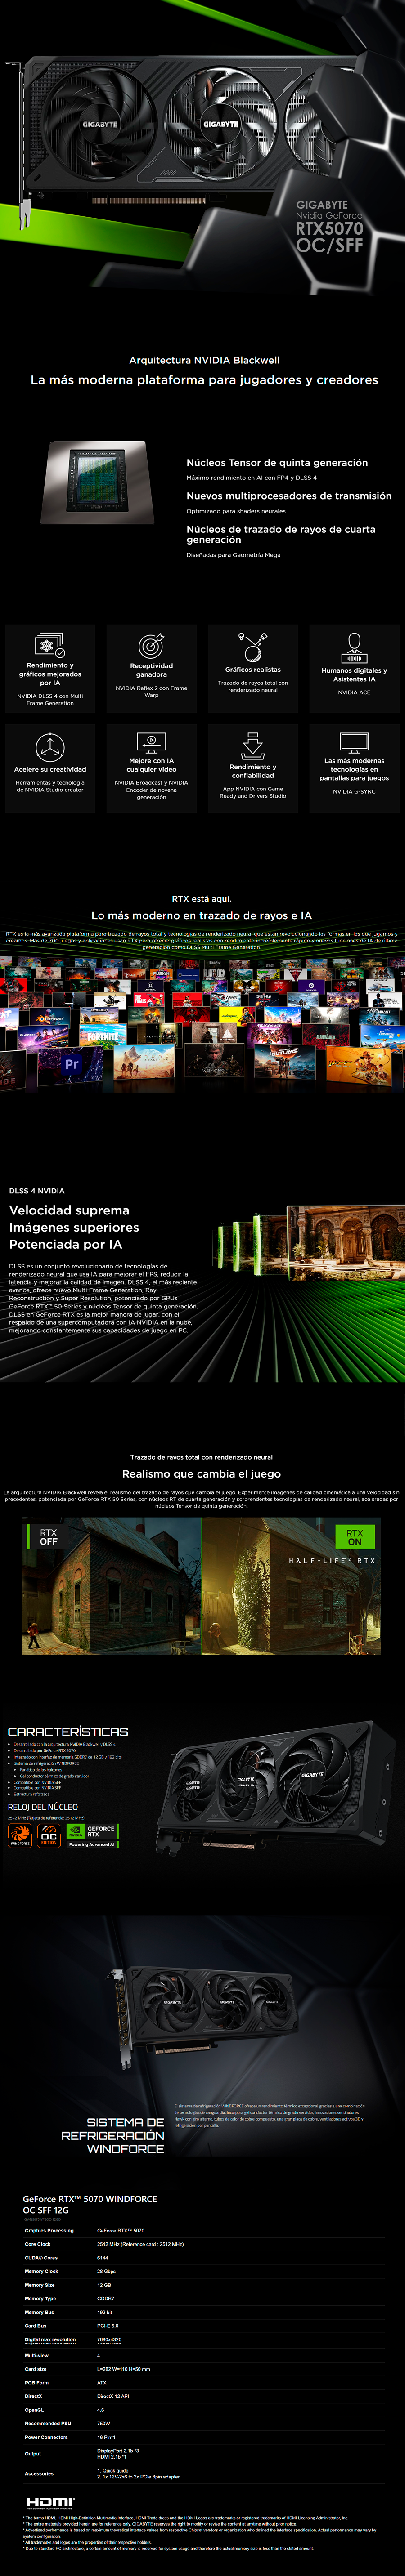Click the 'OpenGL' spec label
Screen dimensions: 405x2576
coord(34,2410)
